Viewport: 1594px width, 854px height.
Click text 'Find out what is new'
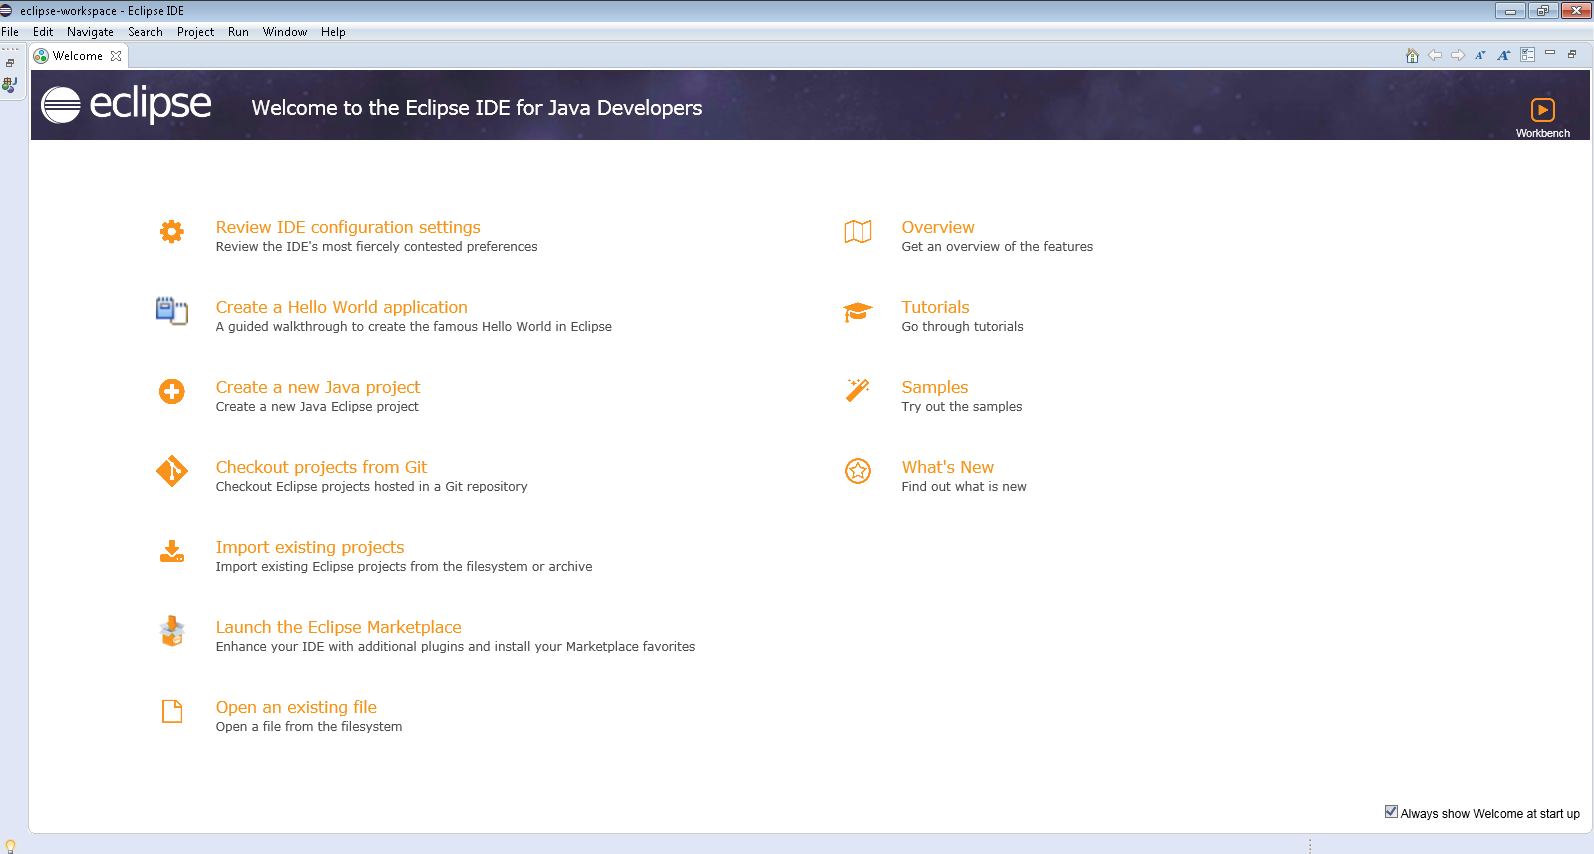pyautogui.click(x=964, y=487)
